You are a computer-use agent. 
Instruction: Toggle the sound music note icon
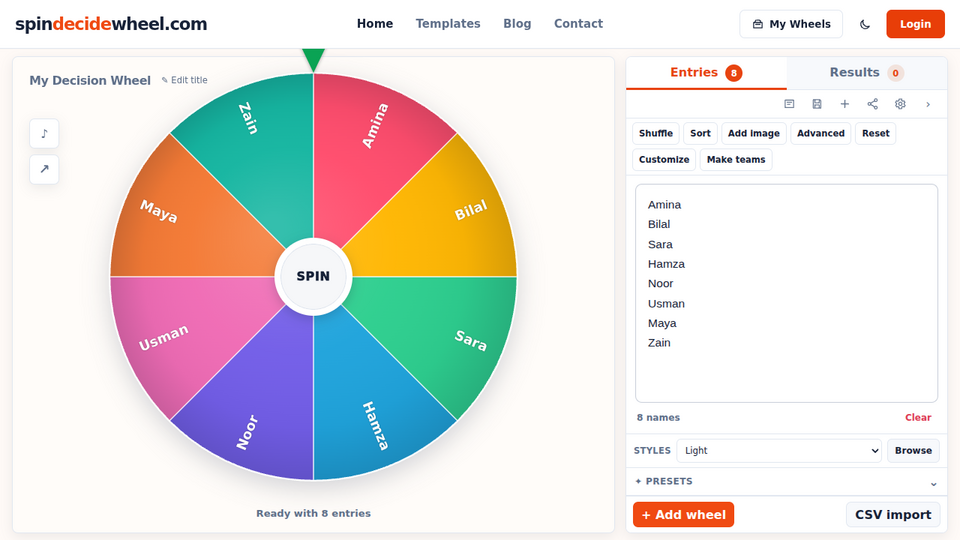point(44,133)
